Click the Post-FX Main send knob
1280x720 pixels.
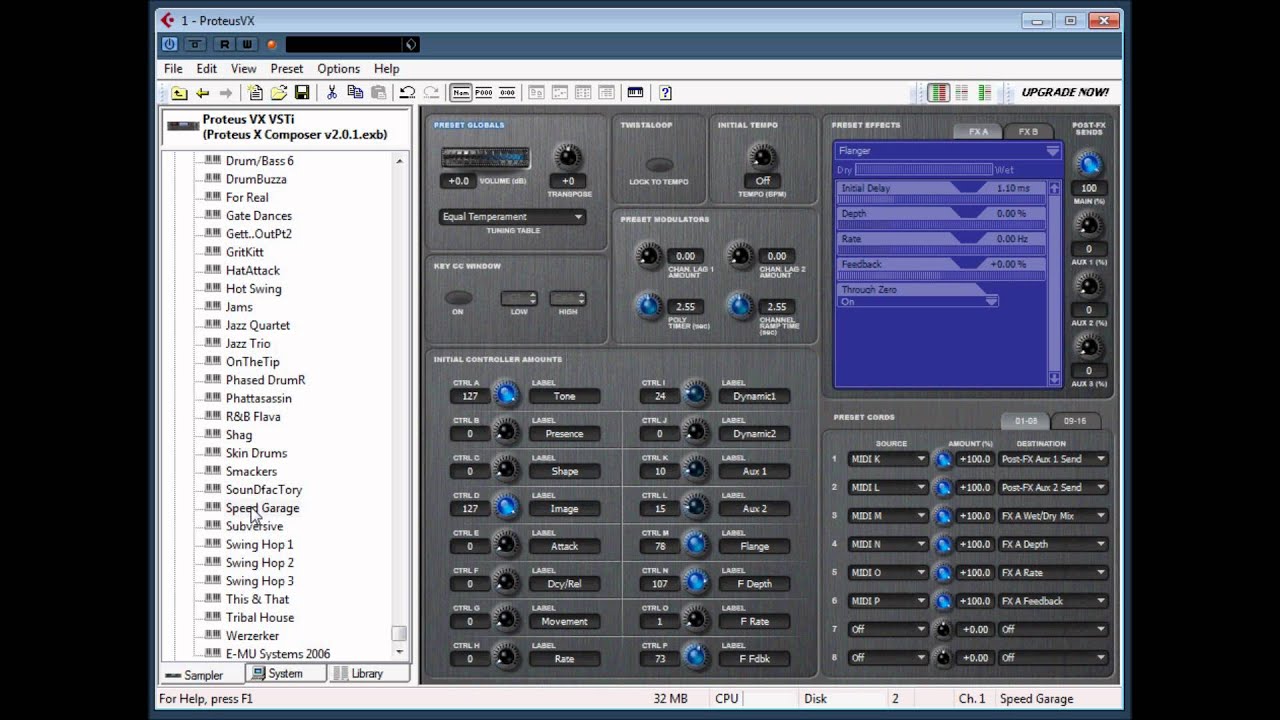1089,164
